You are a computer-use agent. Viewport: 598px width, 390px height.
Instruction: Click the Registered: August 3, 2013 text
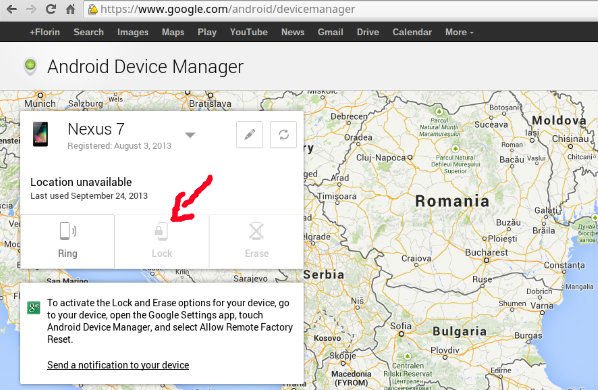pos(119,146)
